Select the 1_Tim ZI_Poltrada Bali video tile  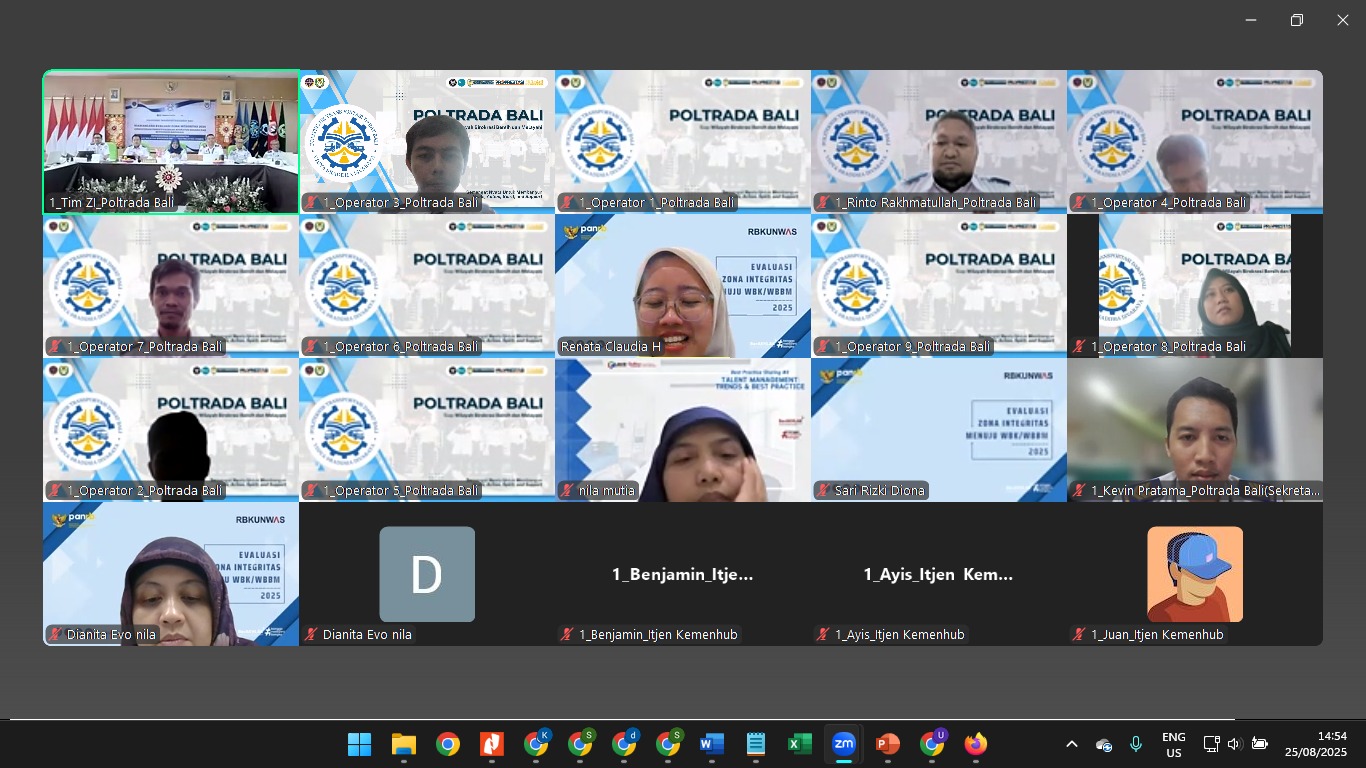point(171,141)
